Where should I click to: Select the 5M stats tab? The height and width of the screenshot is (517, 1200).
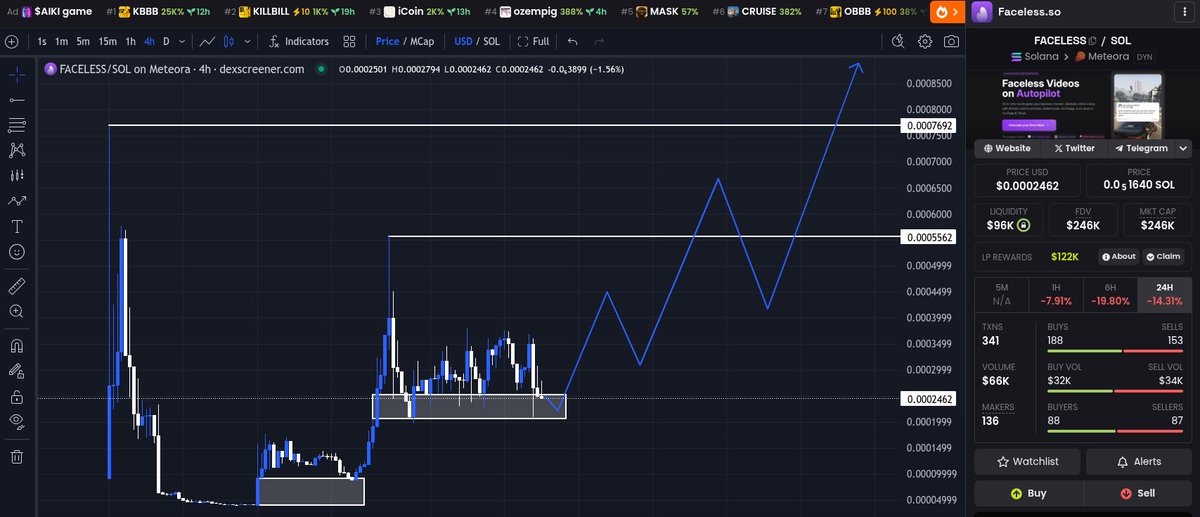pyautogui.click(x=1001, y=294)
